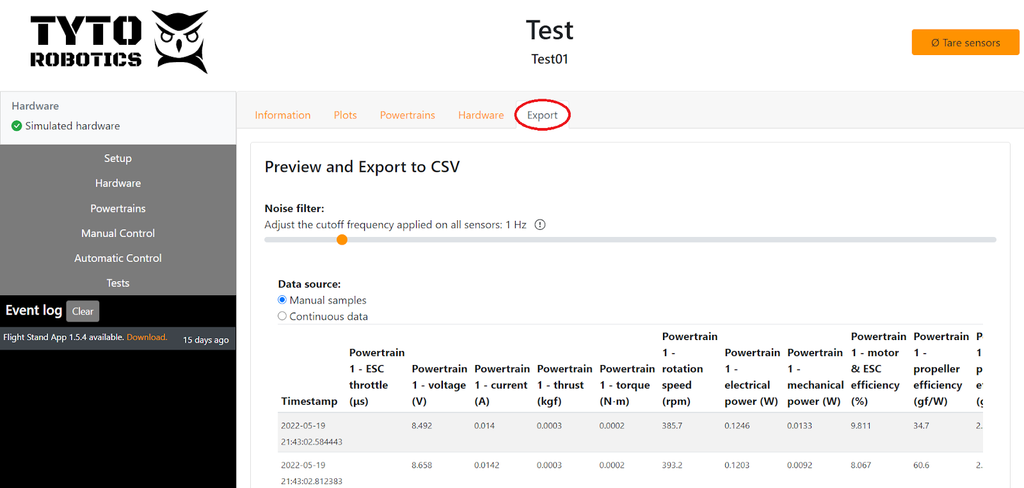The width and height of the screenshot is (1024, 488).
Task: Go to Powertrains in the sidebar
Action: [x=118, y=209]
